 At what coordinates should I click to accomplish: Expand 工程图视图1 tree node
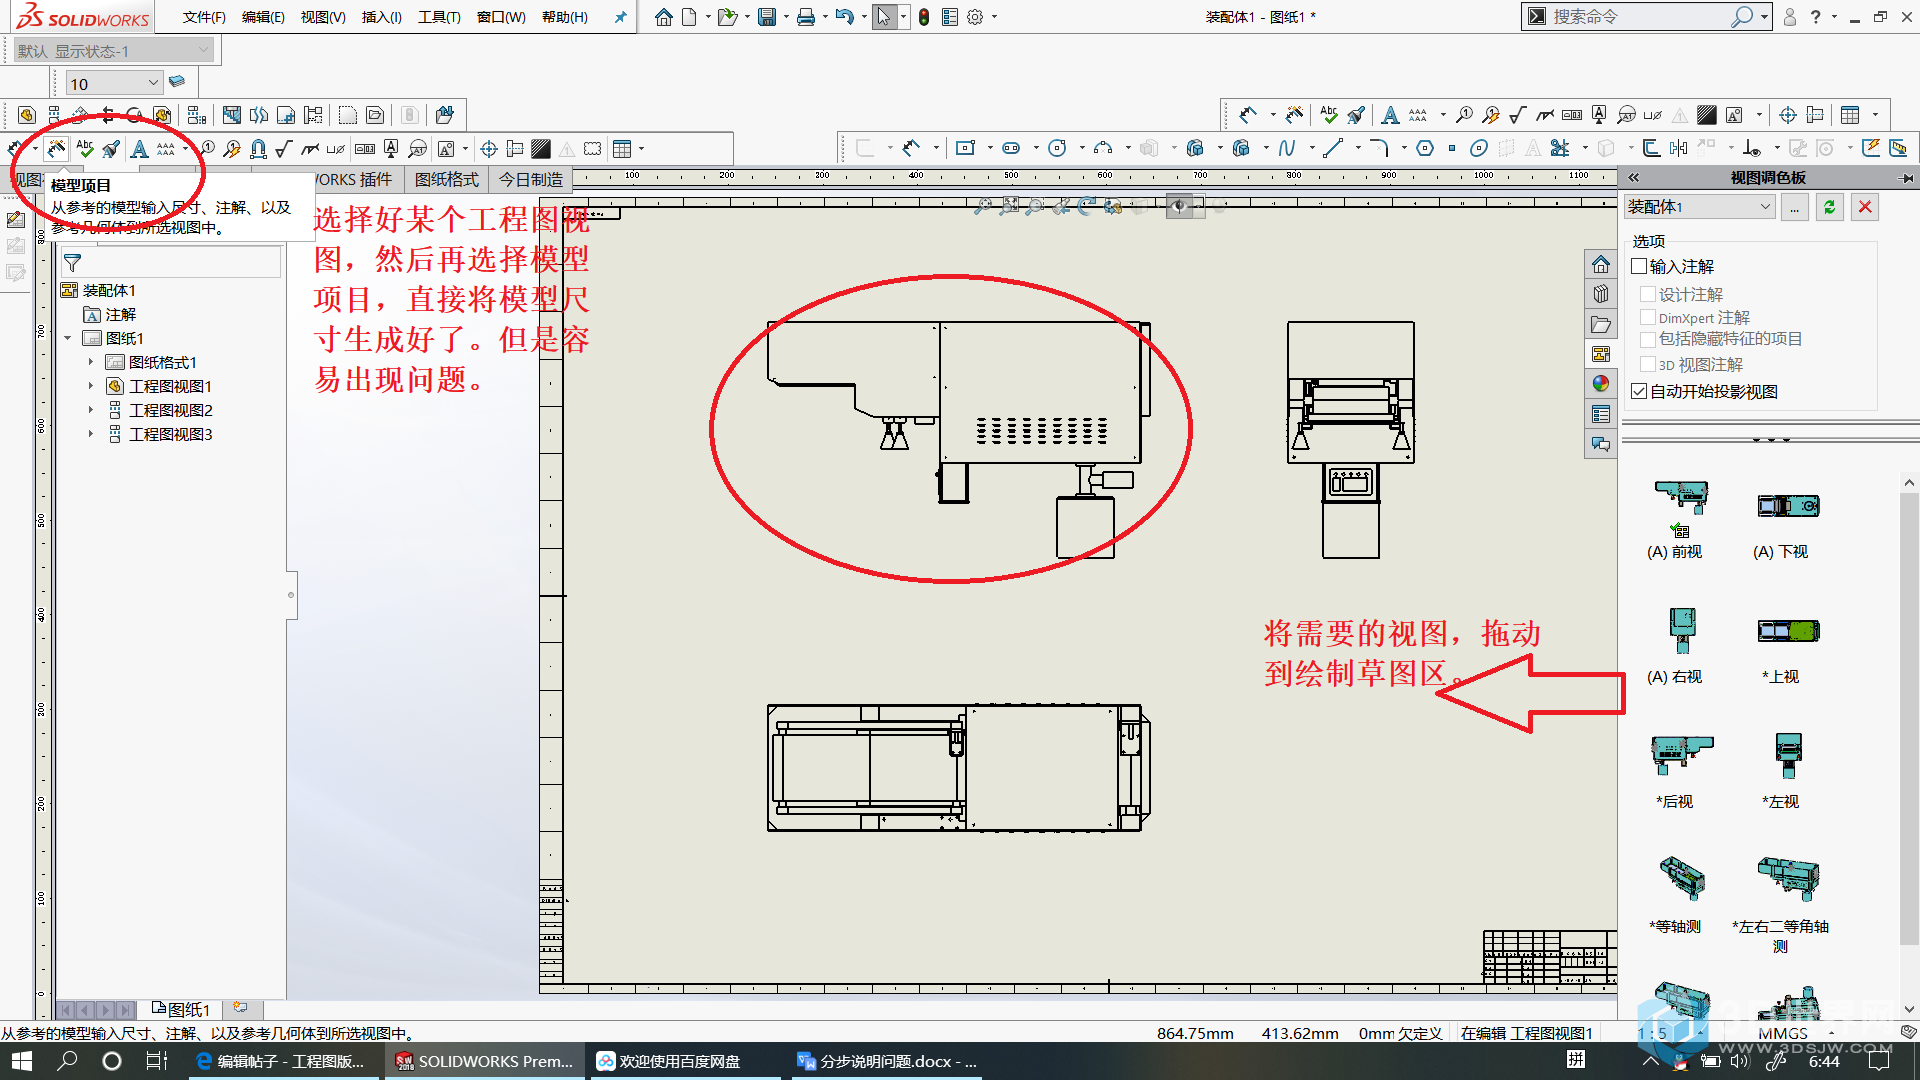(91, 386)
